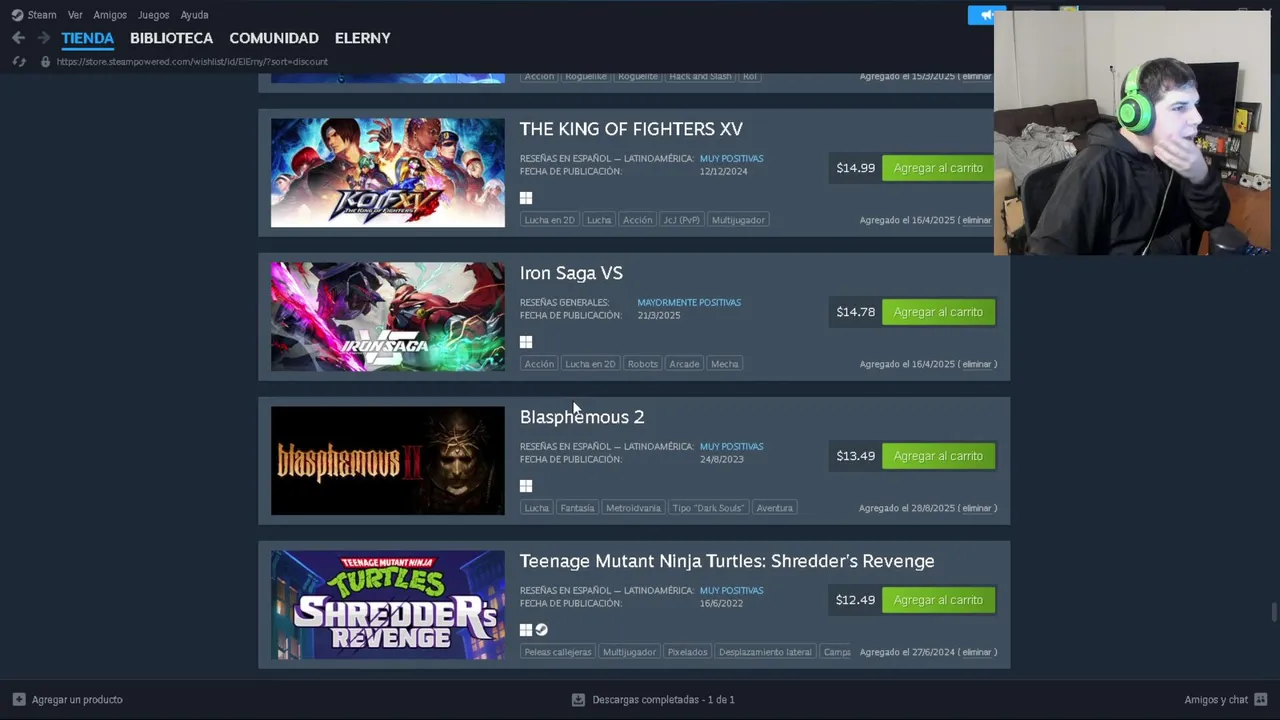Open the downloads icon in the bottom bar
Image resolution: width=1280 pixels, height=720 pixels.
[578, 699]
